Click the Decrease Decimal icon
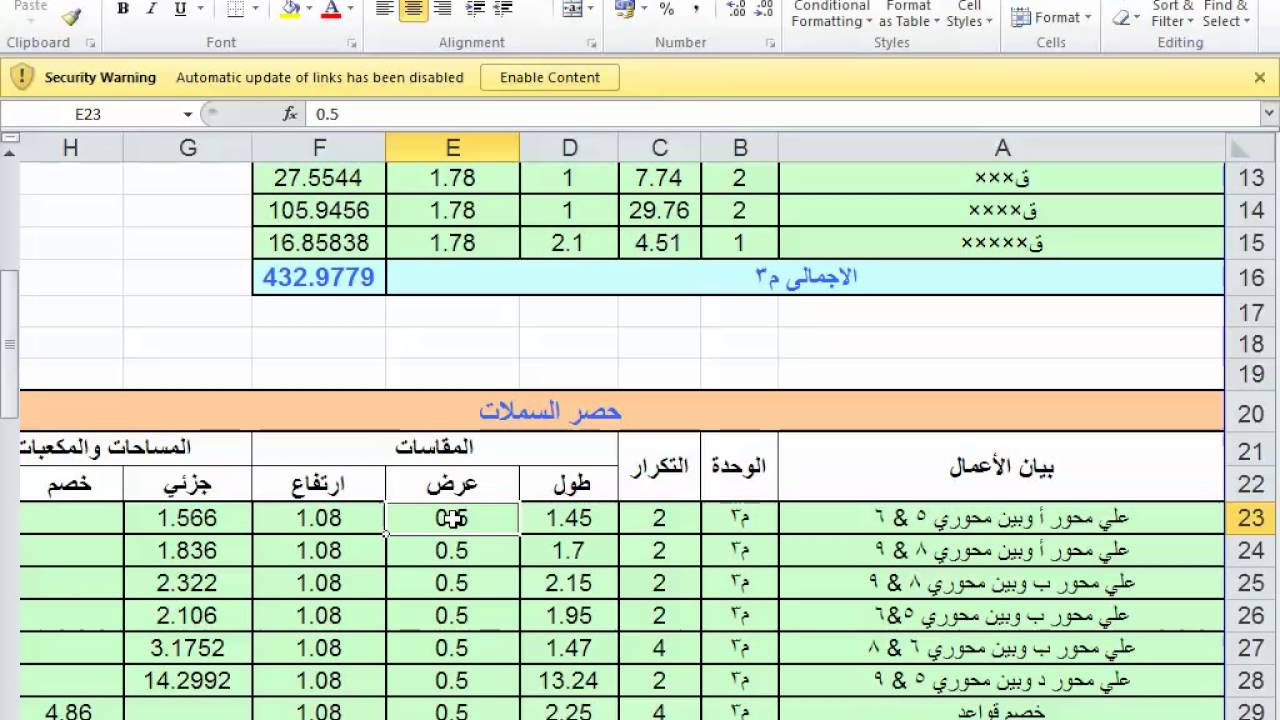Image resolution: width=1280 pixels, height=720 pixels. click(765, 9)
